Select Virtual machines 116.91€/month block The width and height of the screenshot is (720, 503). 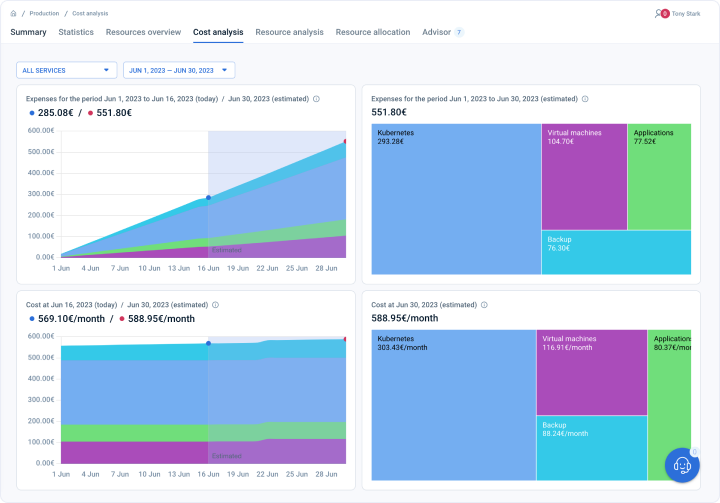pyautogui.click(x=592, y=372)
